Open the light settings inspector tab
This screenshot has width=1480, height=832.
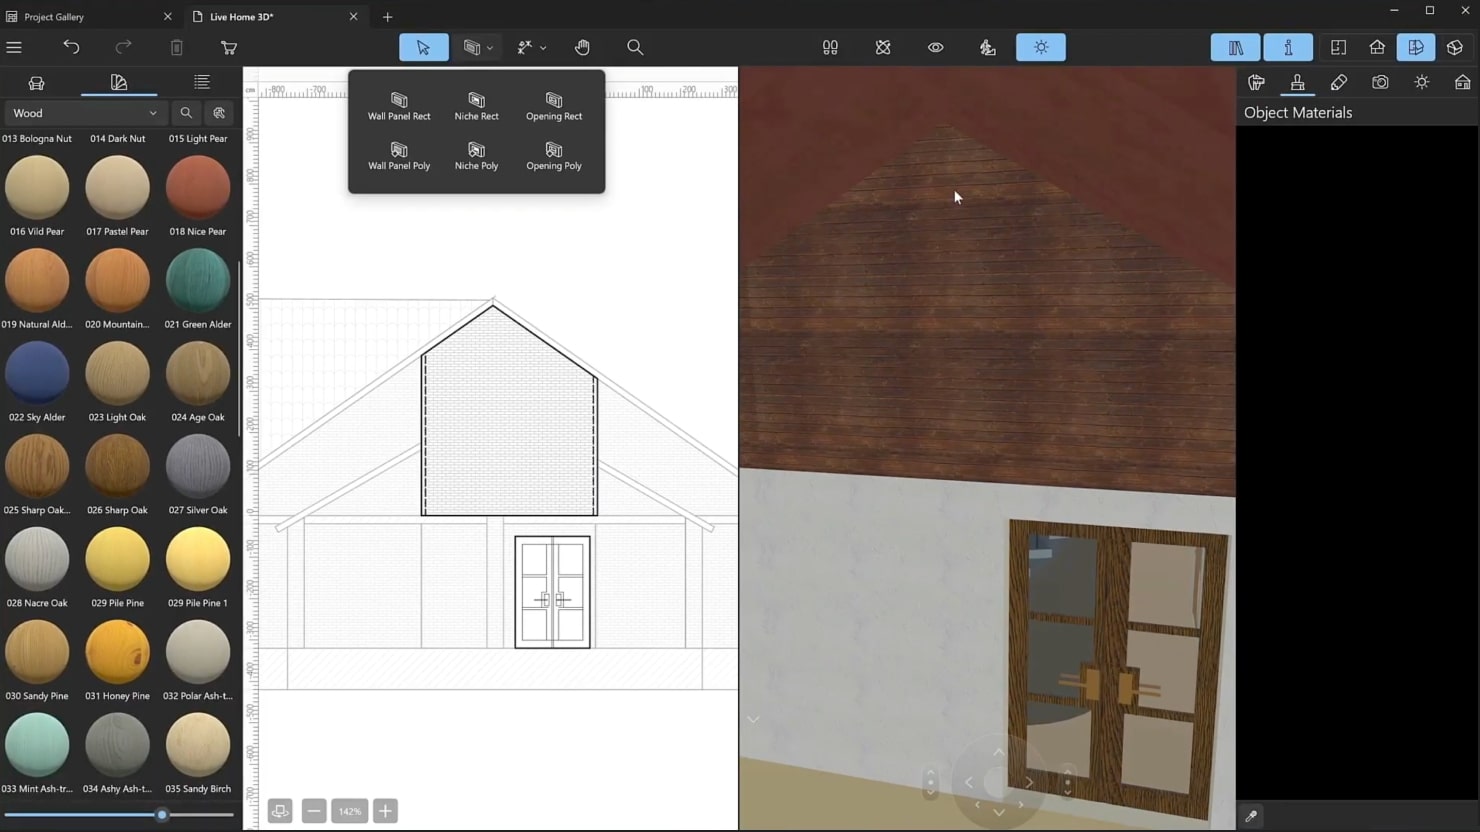click(1421, 83)
